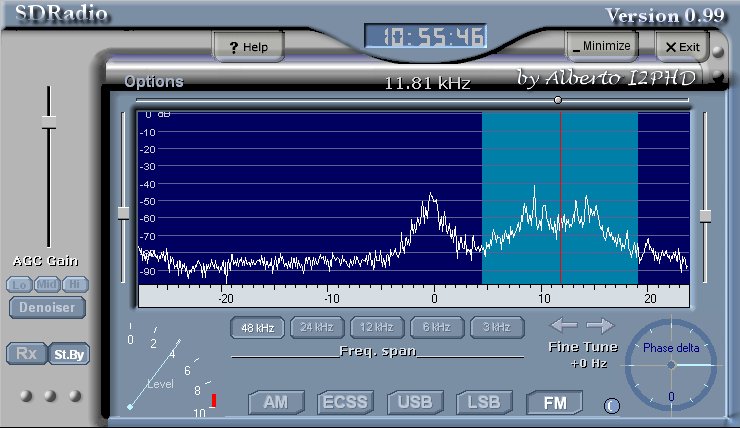Open the Options menu
The height and width of the screenshot is (428, 740).
[153, 82]
